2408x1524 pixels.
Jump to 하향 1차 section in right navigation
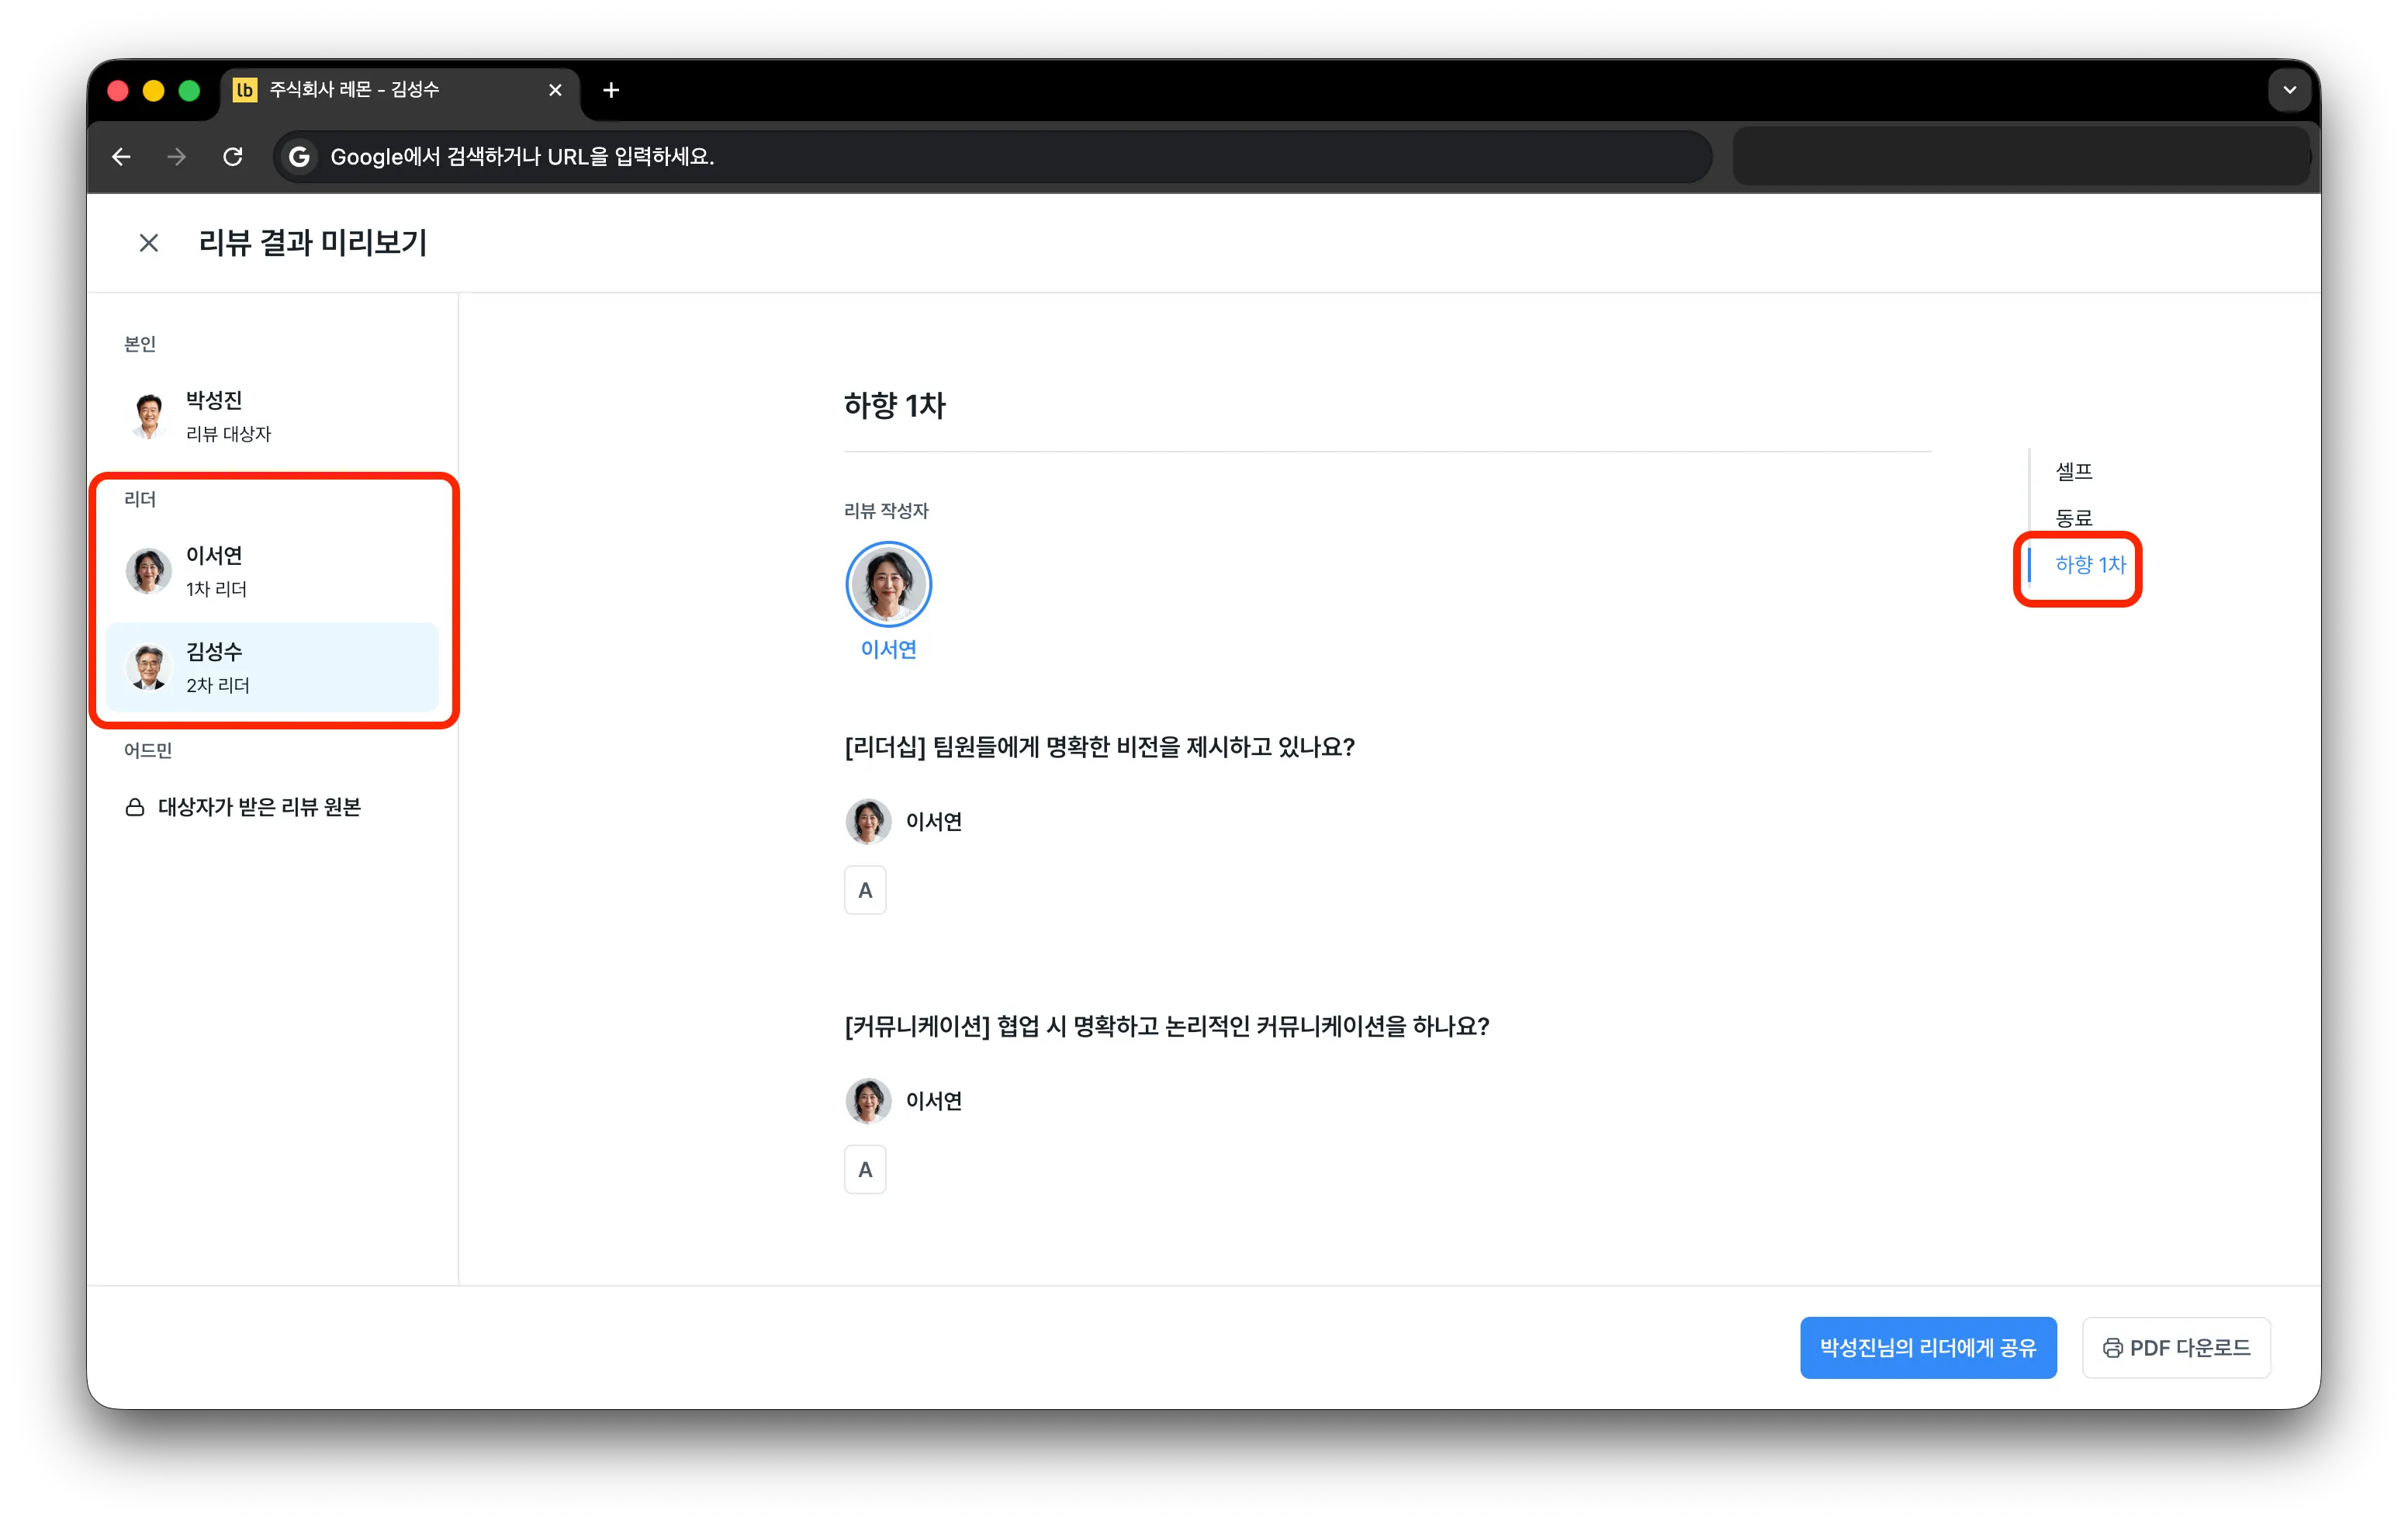pos(2090,565)
